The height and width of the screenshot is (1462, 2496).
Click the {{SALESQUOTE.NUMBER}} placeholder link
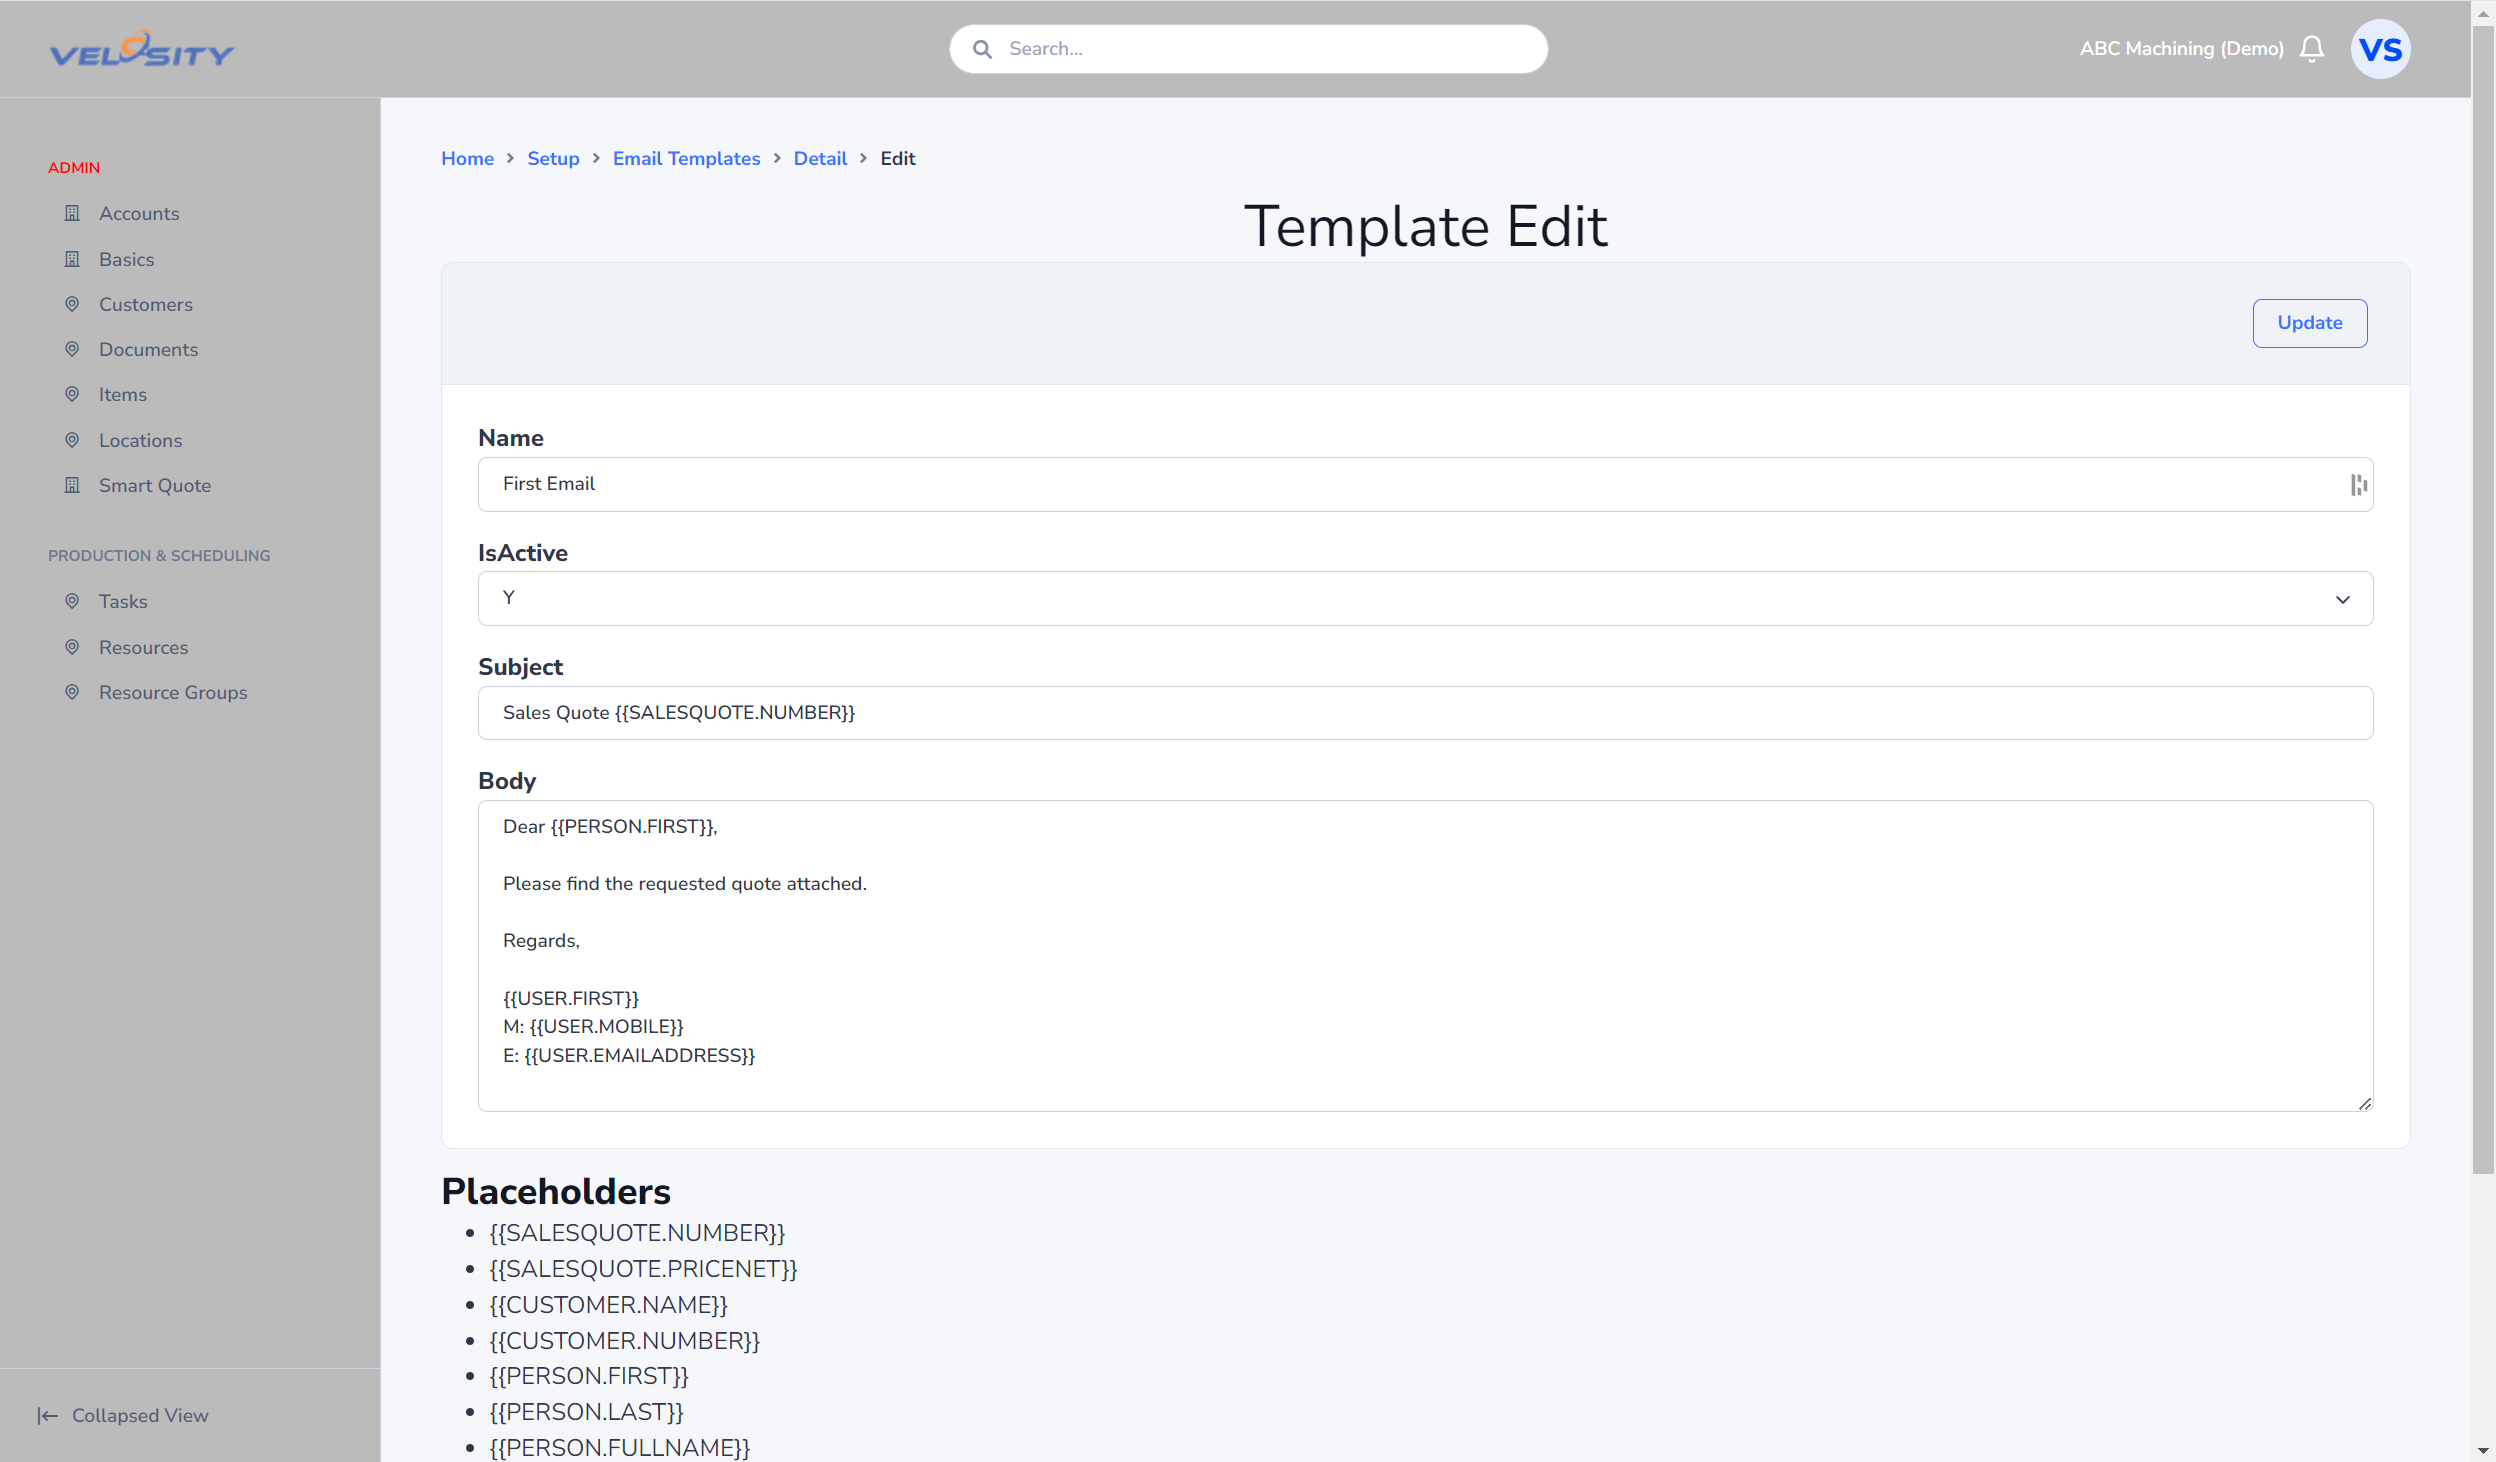[x=637, y=1232]
